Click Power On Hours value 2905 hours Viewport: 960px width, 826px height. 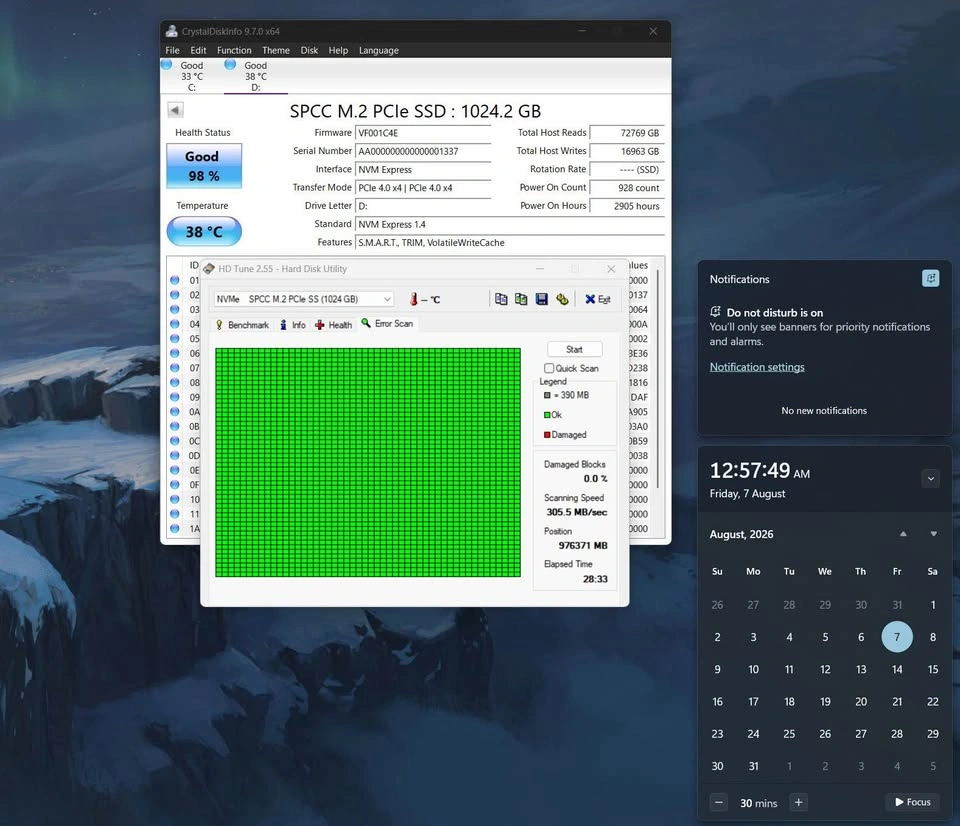point(626,206)
